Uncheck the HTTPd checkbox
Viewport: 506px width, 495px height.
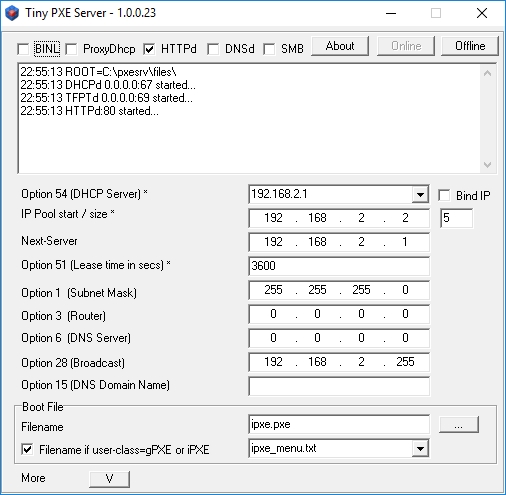click(149, 49)
